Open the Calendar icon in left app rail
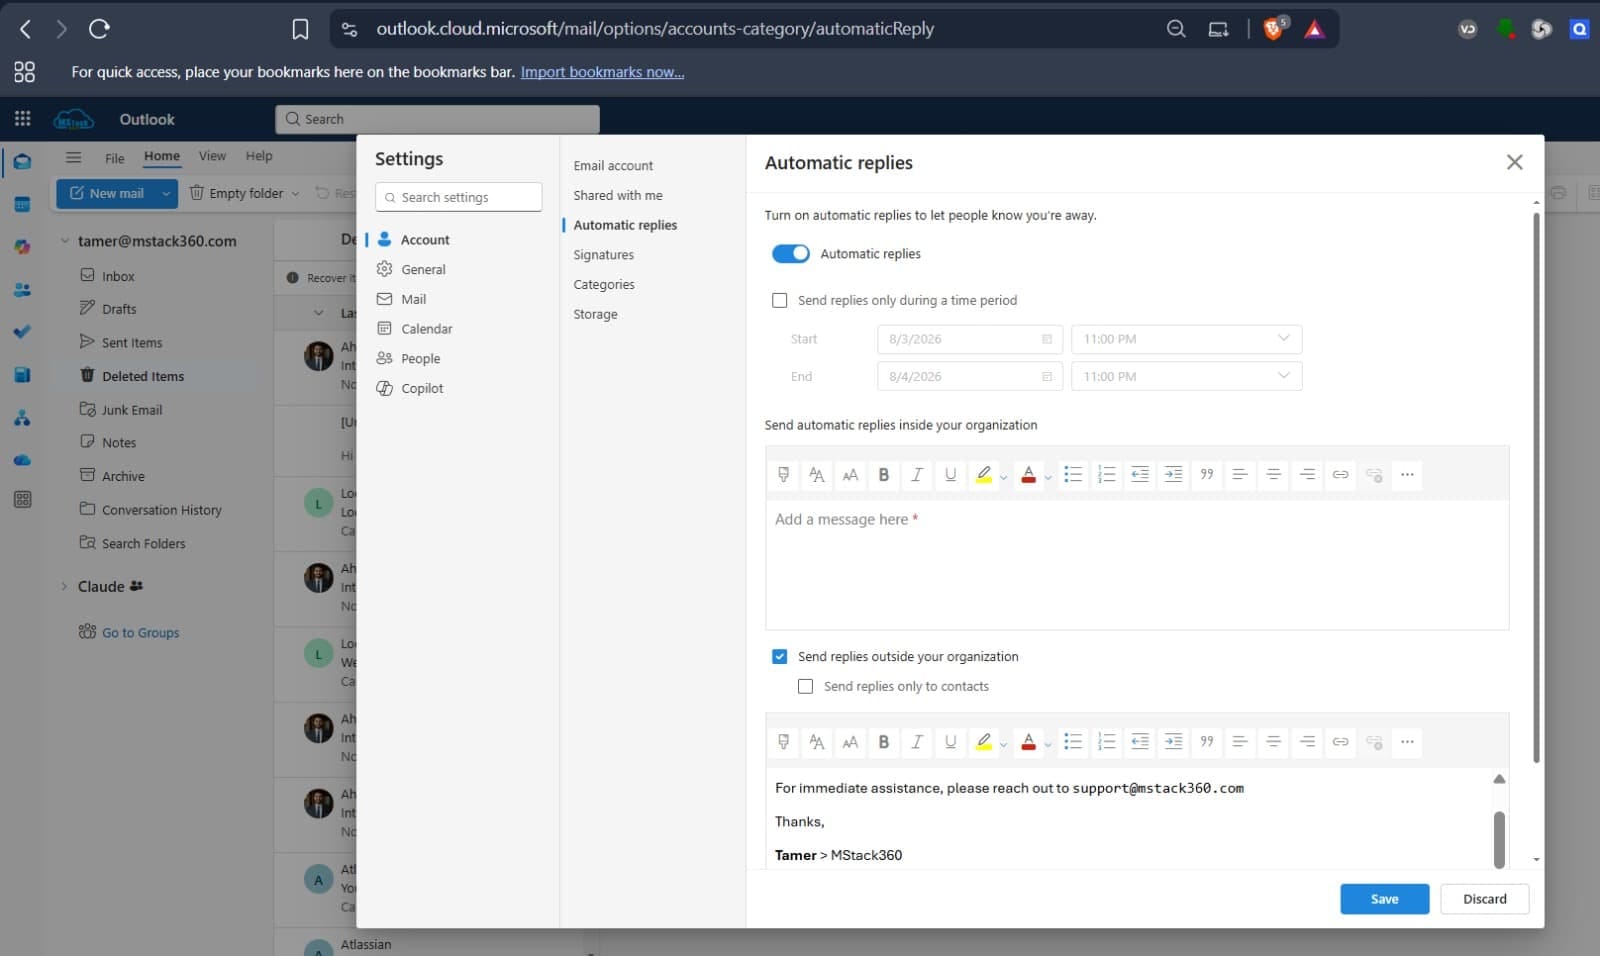This screenshot has height=956, width=1600. 22,205
